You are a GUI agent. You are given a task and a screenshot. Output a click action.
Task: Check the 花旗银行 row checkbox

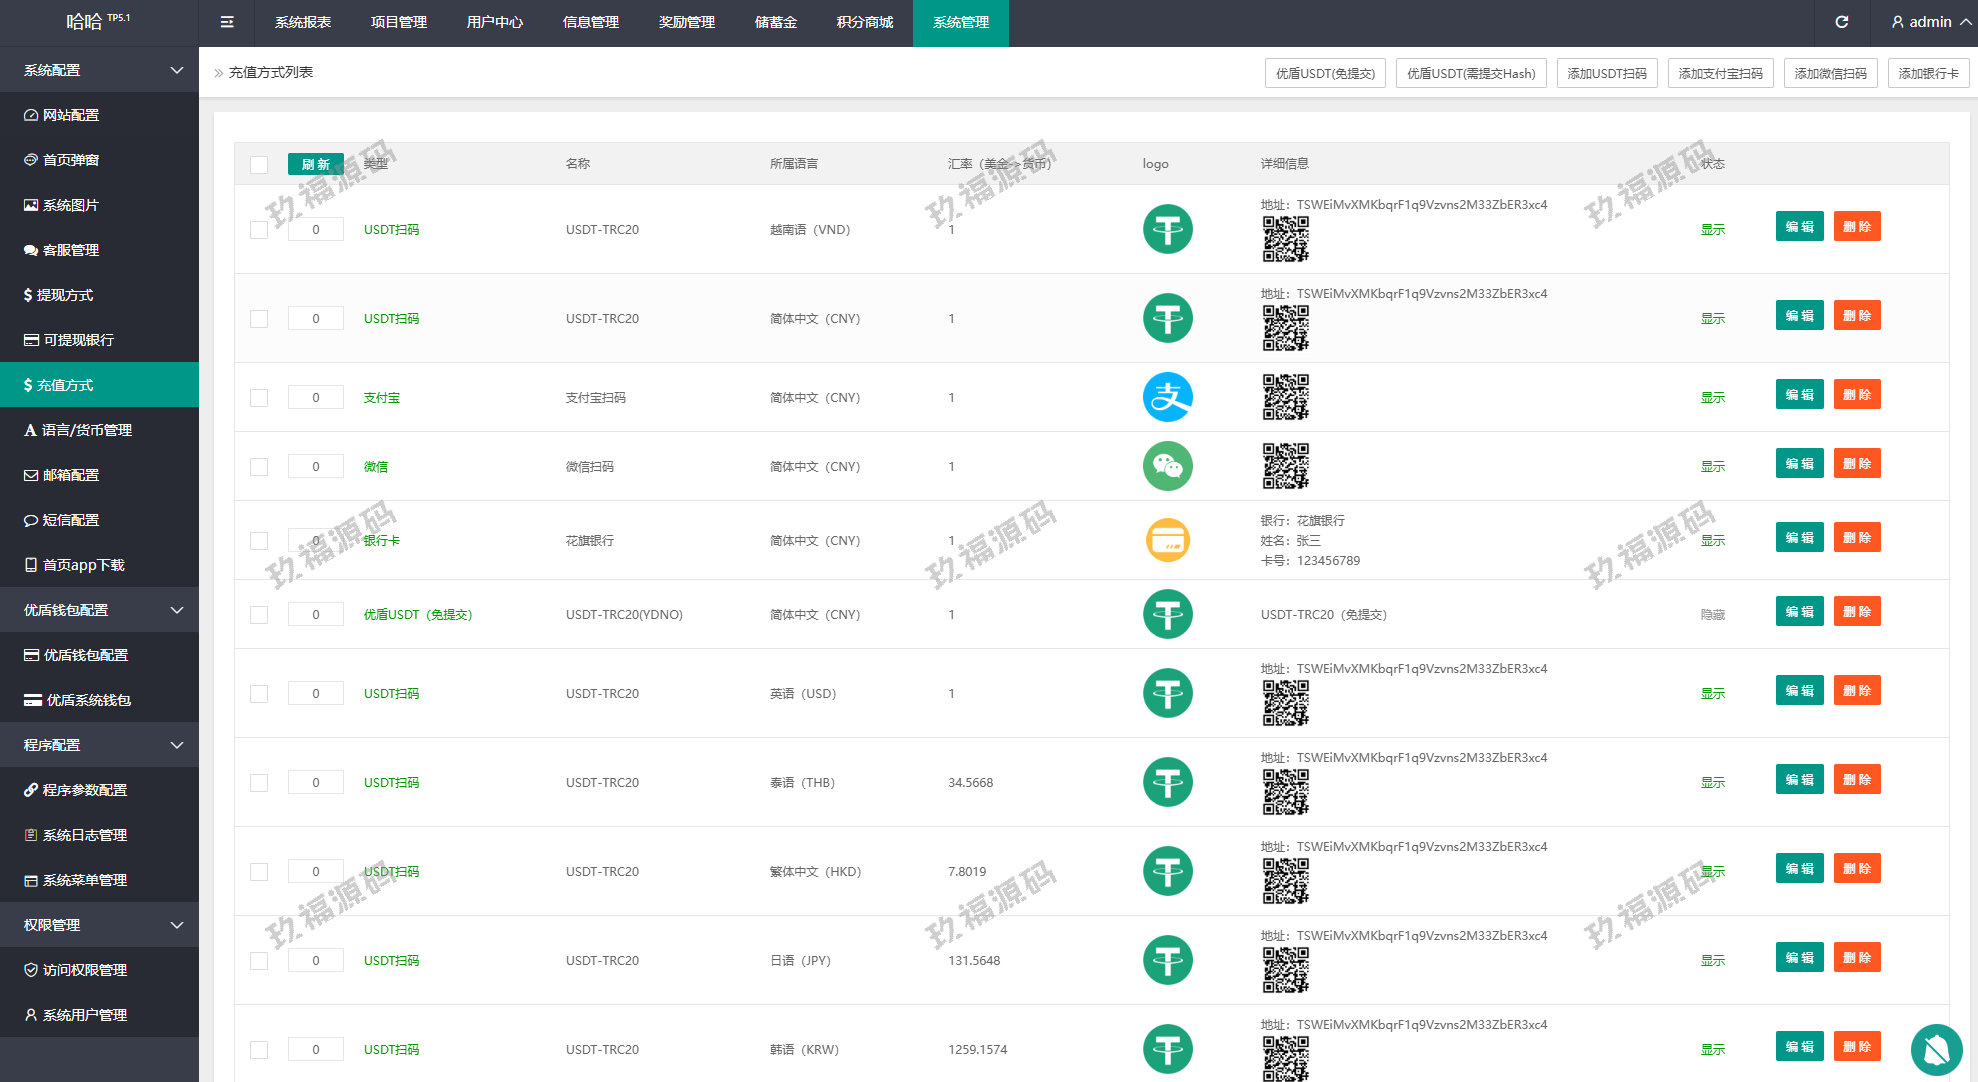point(259,541)
